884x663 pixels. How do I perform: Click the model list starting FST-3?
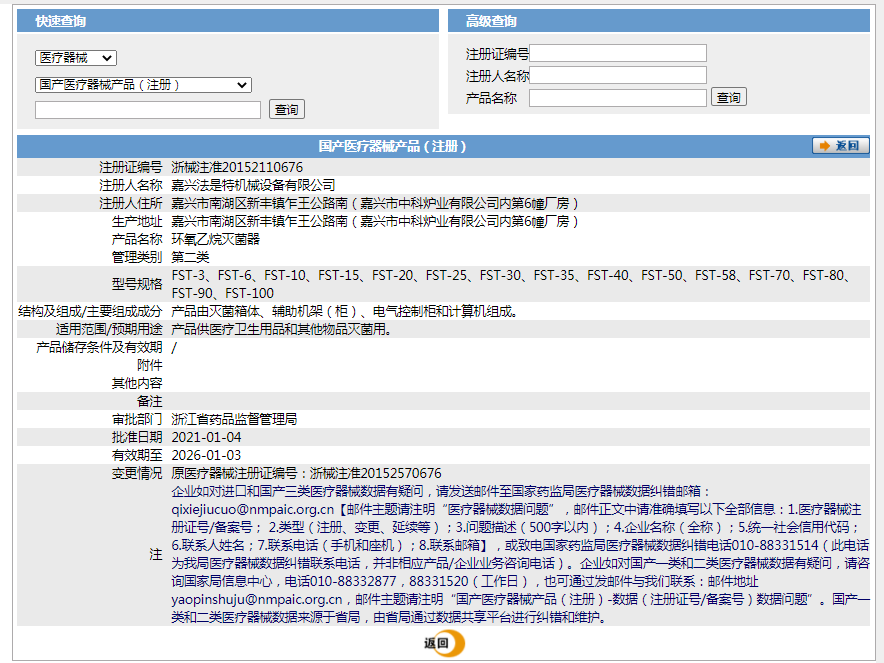tap(510, 284)
